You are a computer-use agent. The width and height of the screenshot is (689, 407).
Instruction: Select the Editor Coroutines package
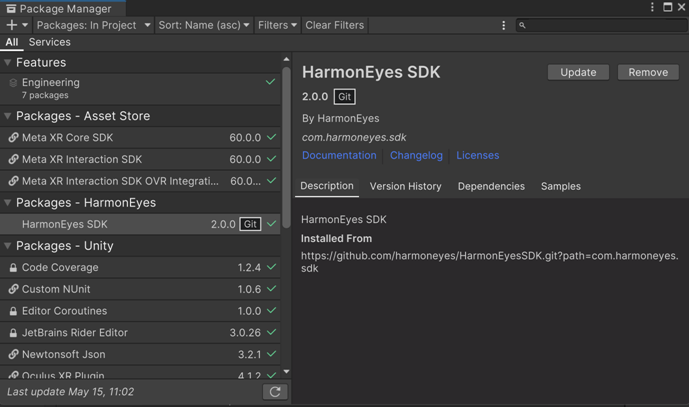click(x=140, y=311)
